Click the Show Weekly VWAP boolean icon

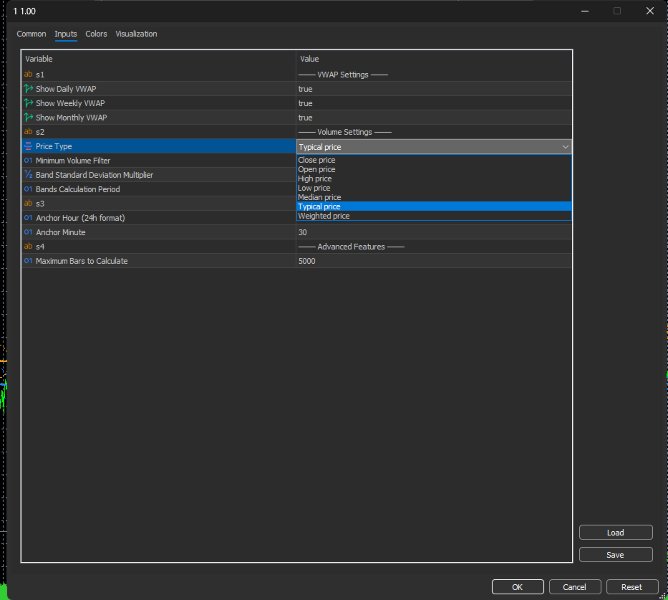coord(28,103)
